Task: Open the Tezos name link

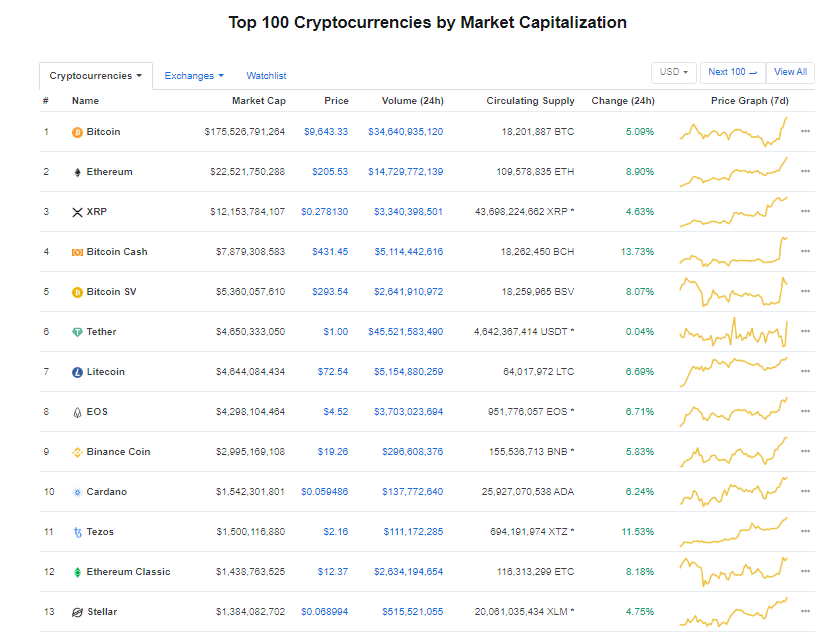Action: click(x=100, y=532)
